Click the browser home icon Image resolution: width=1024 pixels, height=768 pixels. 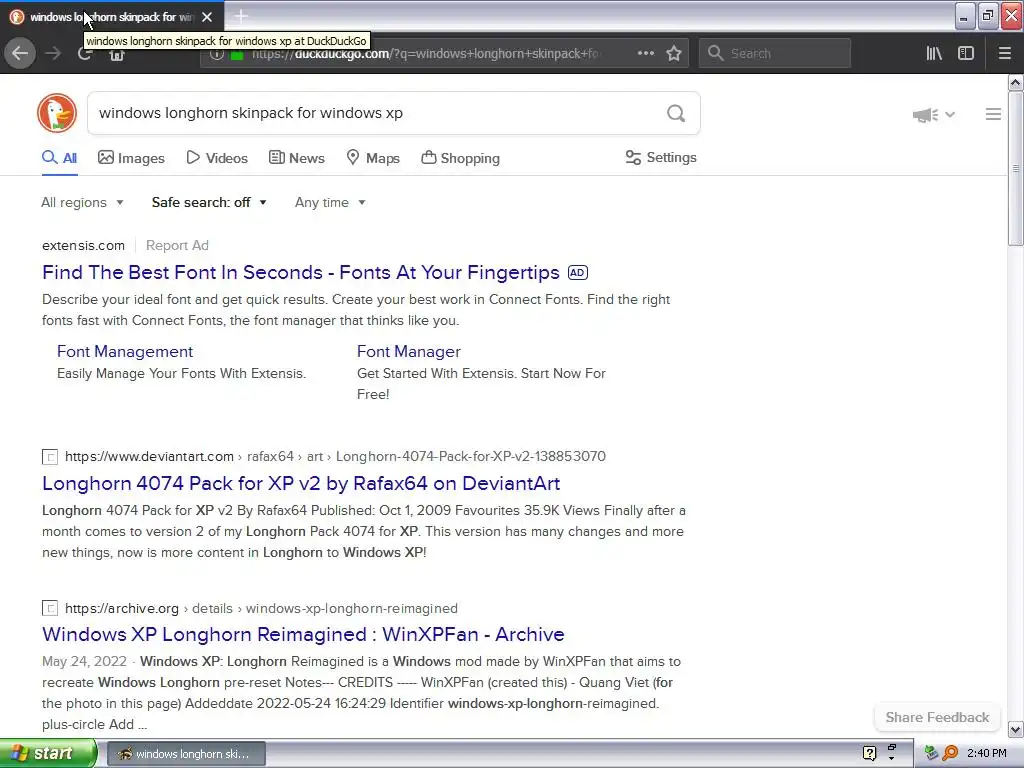(x=116, y=55)
